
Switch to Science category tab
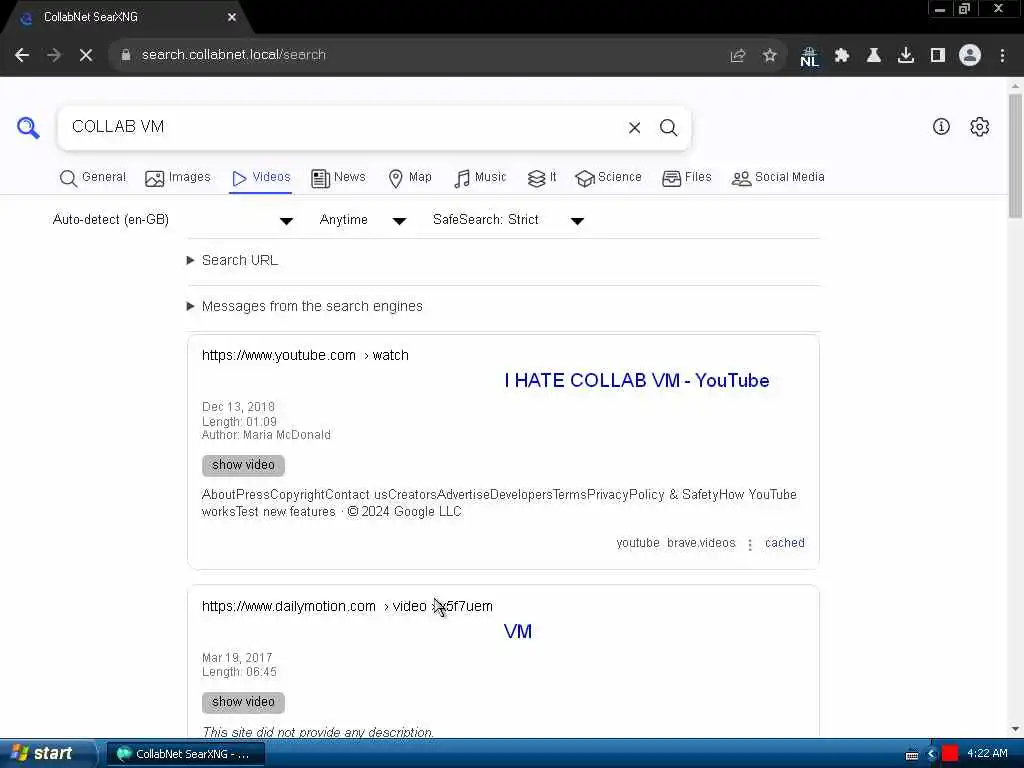pos(609,178)
